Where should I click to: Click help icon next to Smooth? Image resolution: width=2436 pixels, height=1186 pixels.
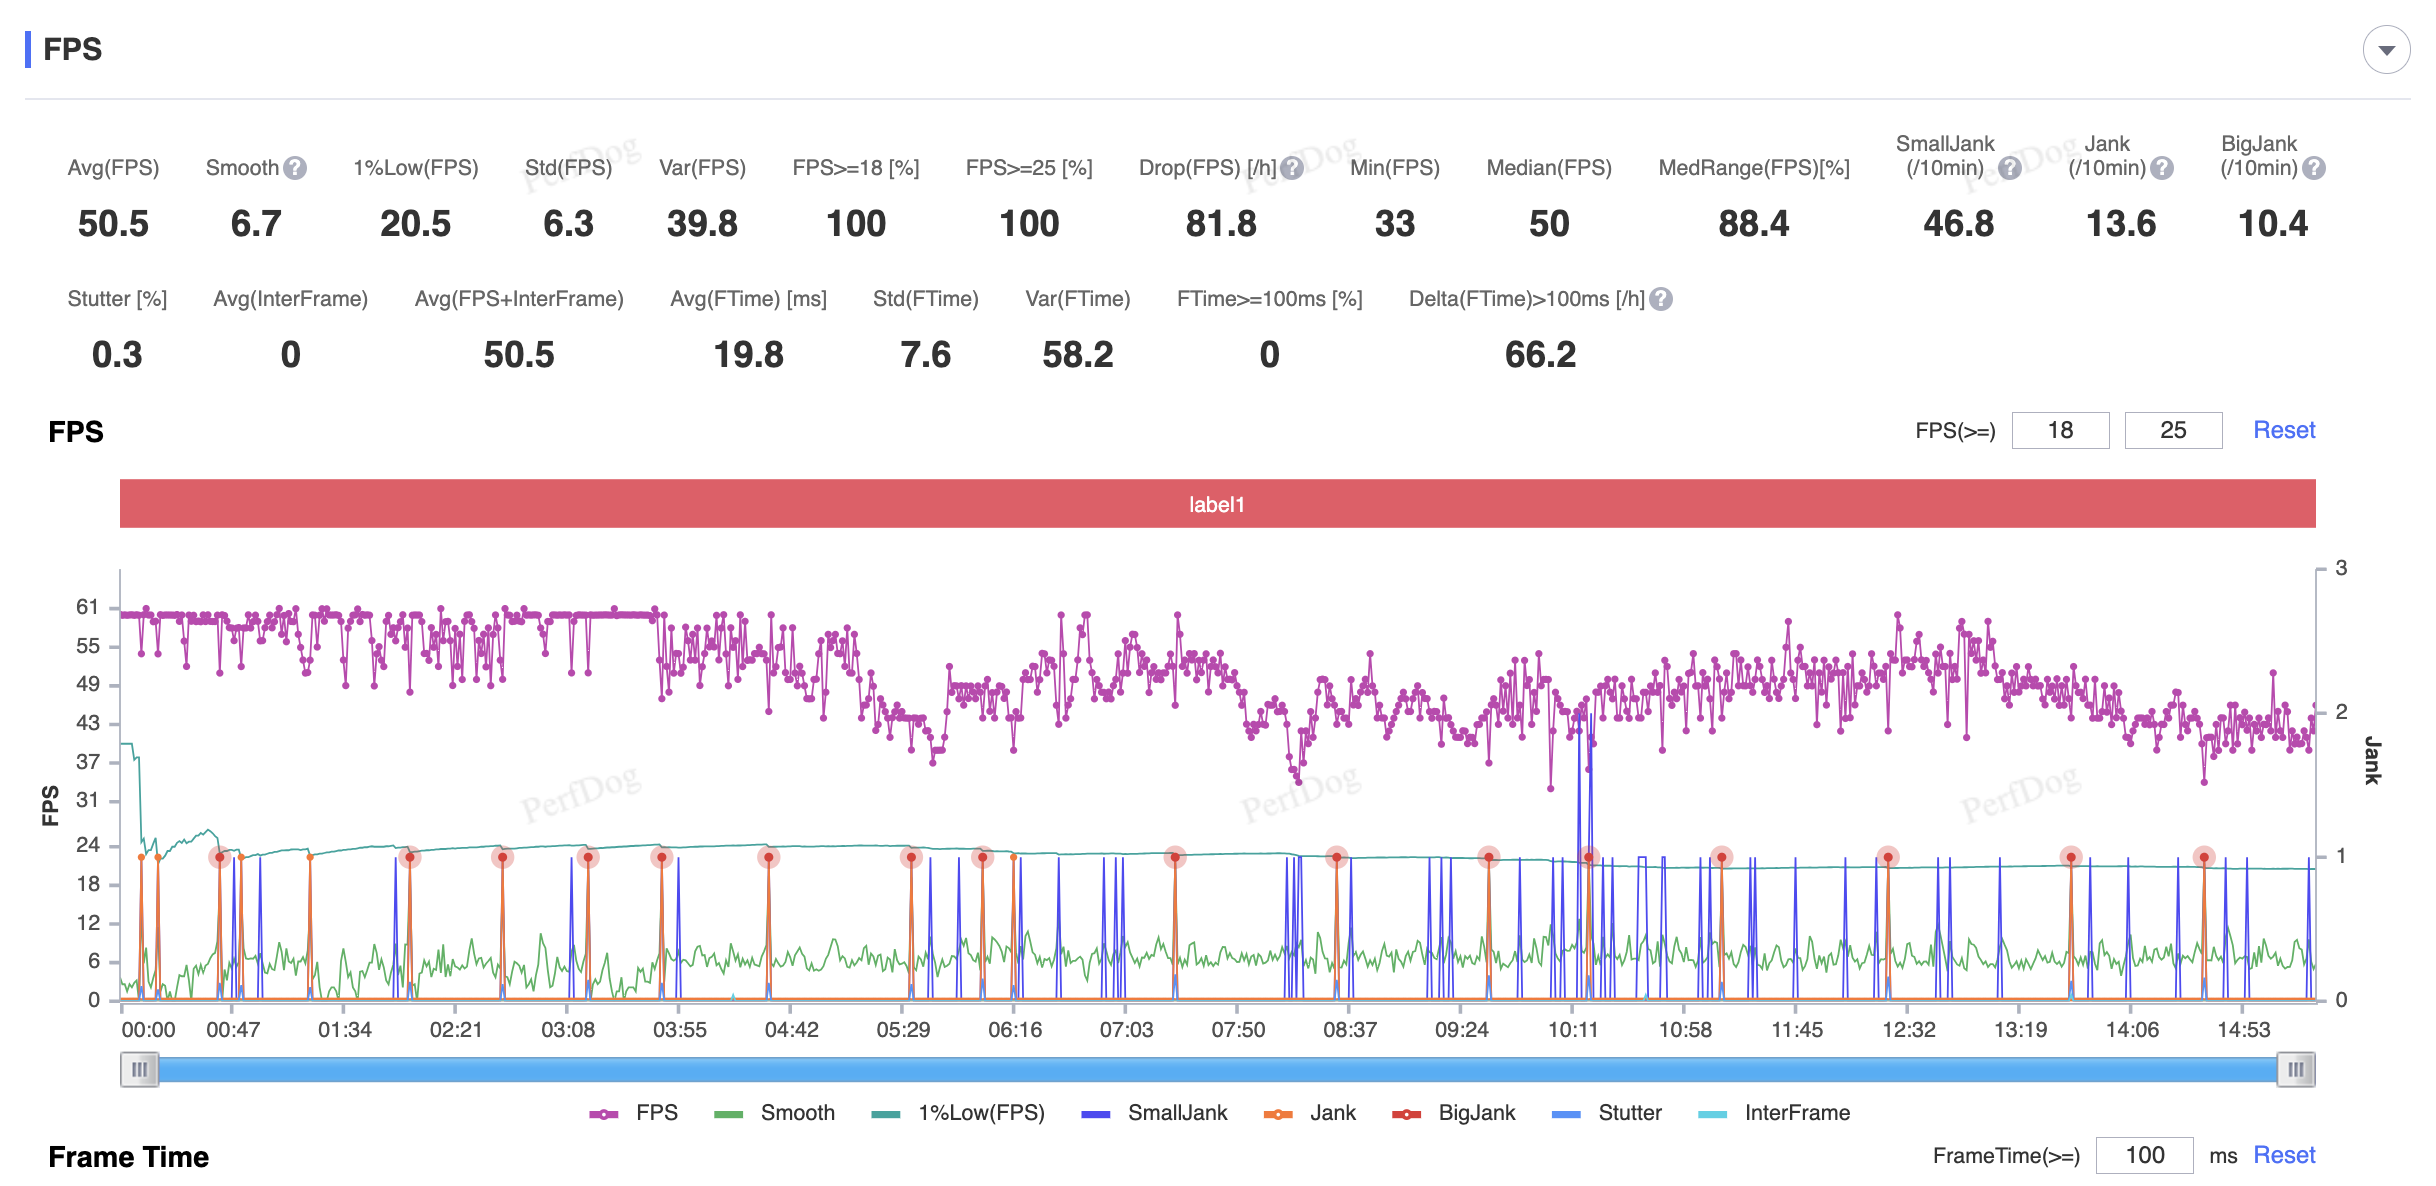click(x=294, y=168)
